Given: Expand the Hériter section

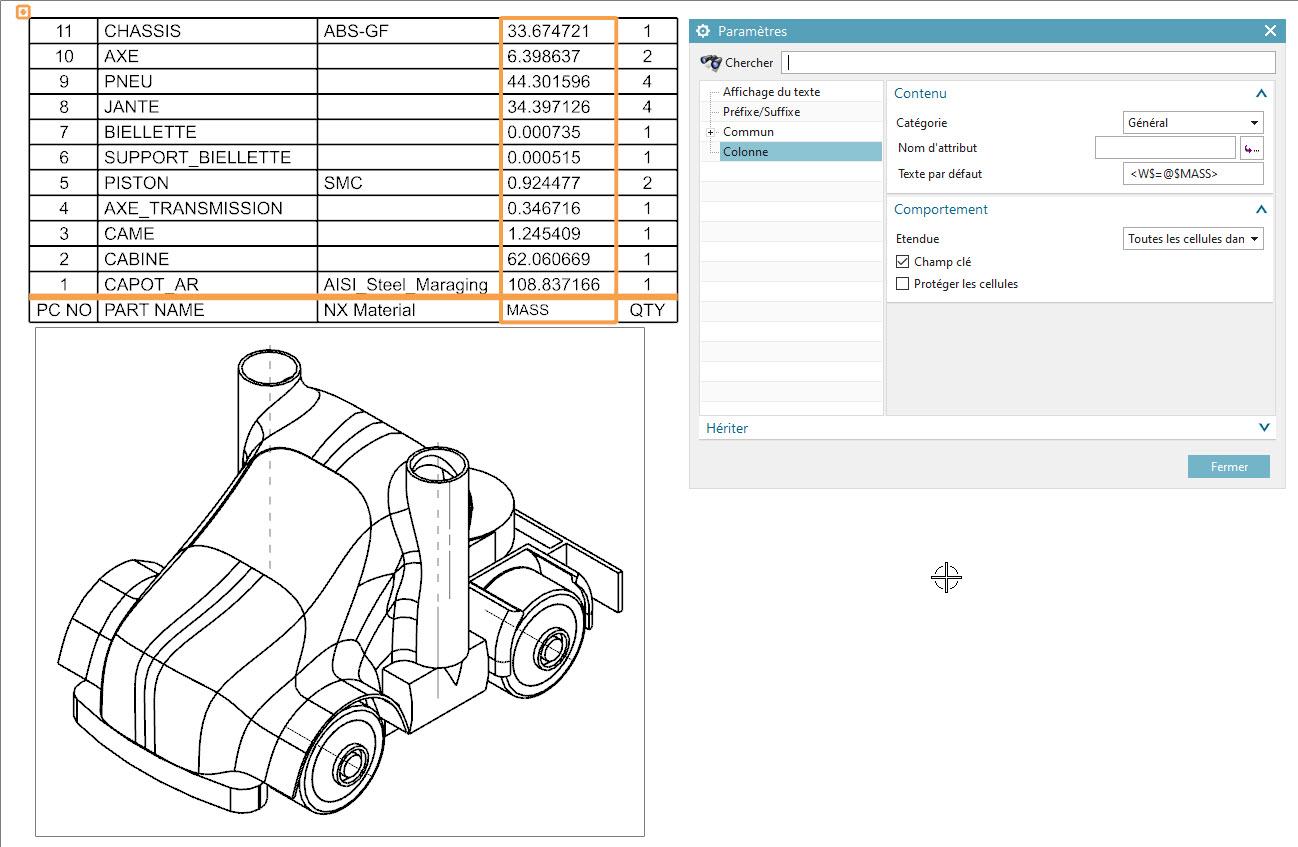Looking at the screenshot, I should tap(1261, 428).
